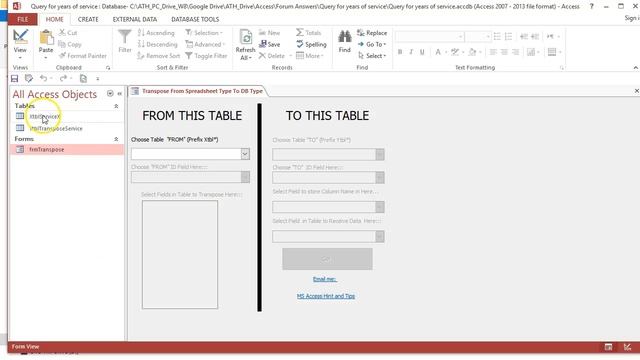Click the Select Fields to Transpose list box

tap(180, 254)
